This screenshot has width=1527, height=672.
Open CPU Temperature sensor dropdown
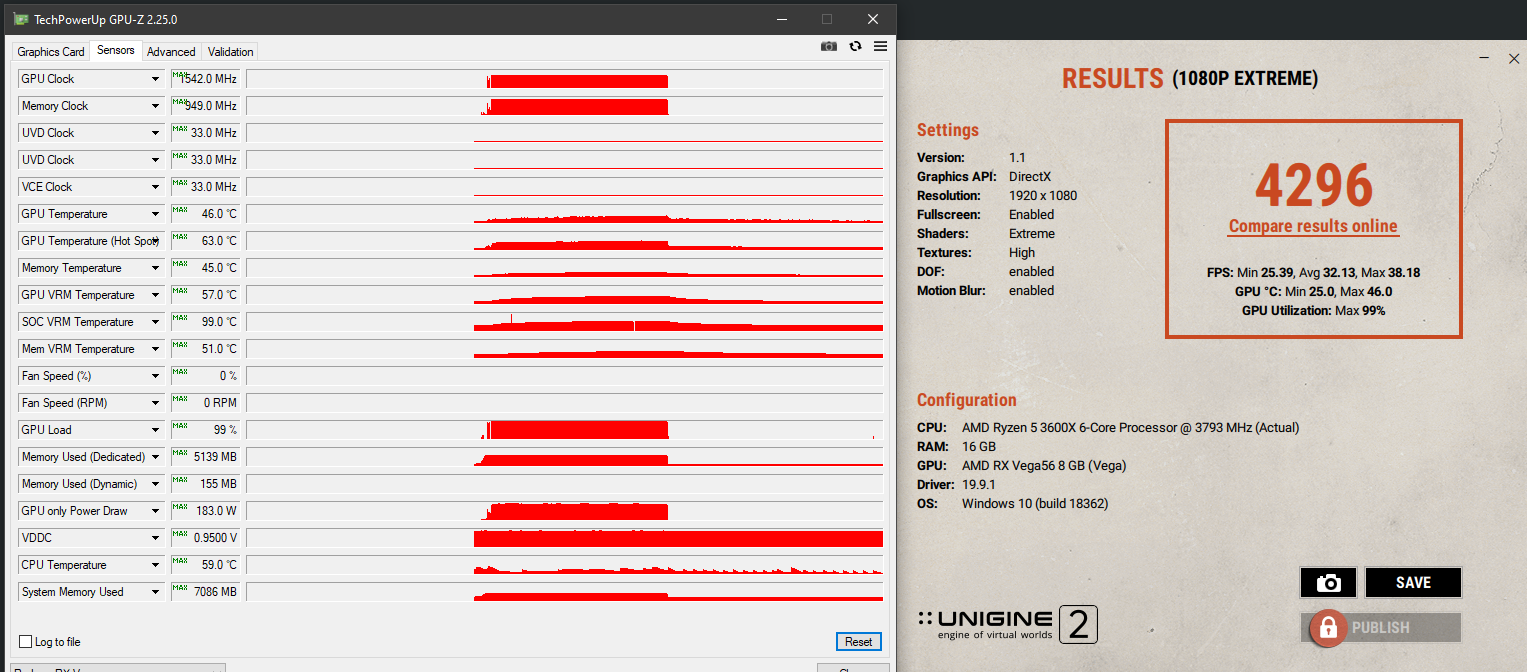pyautogui.click(x=156, y=565)
